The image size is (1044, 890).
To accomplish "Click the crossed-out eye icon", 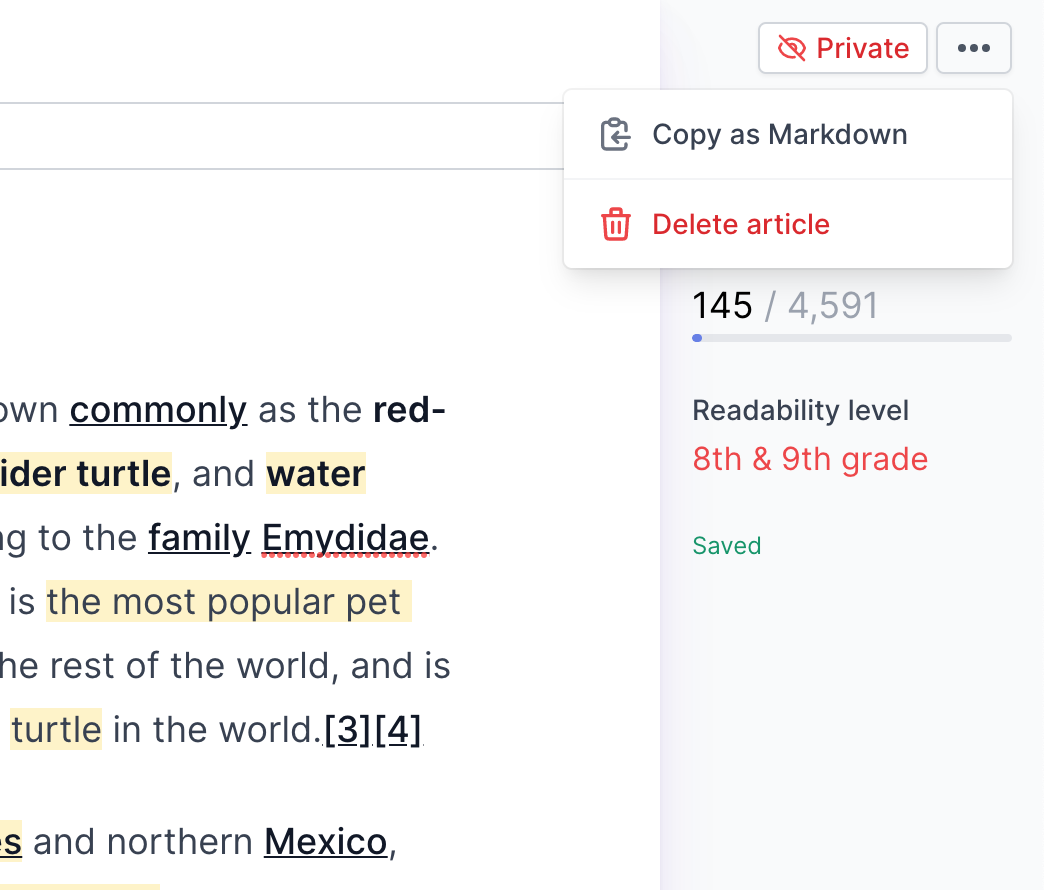I will 792,48.
